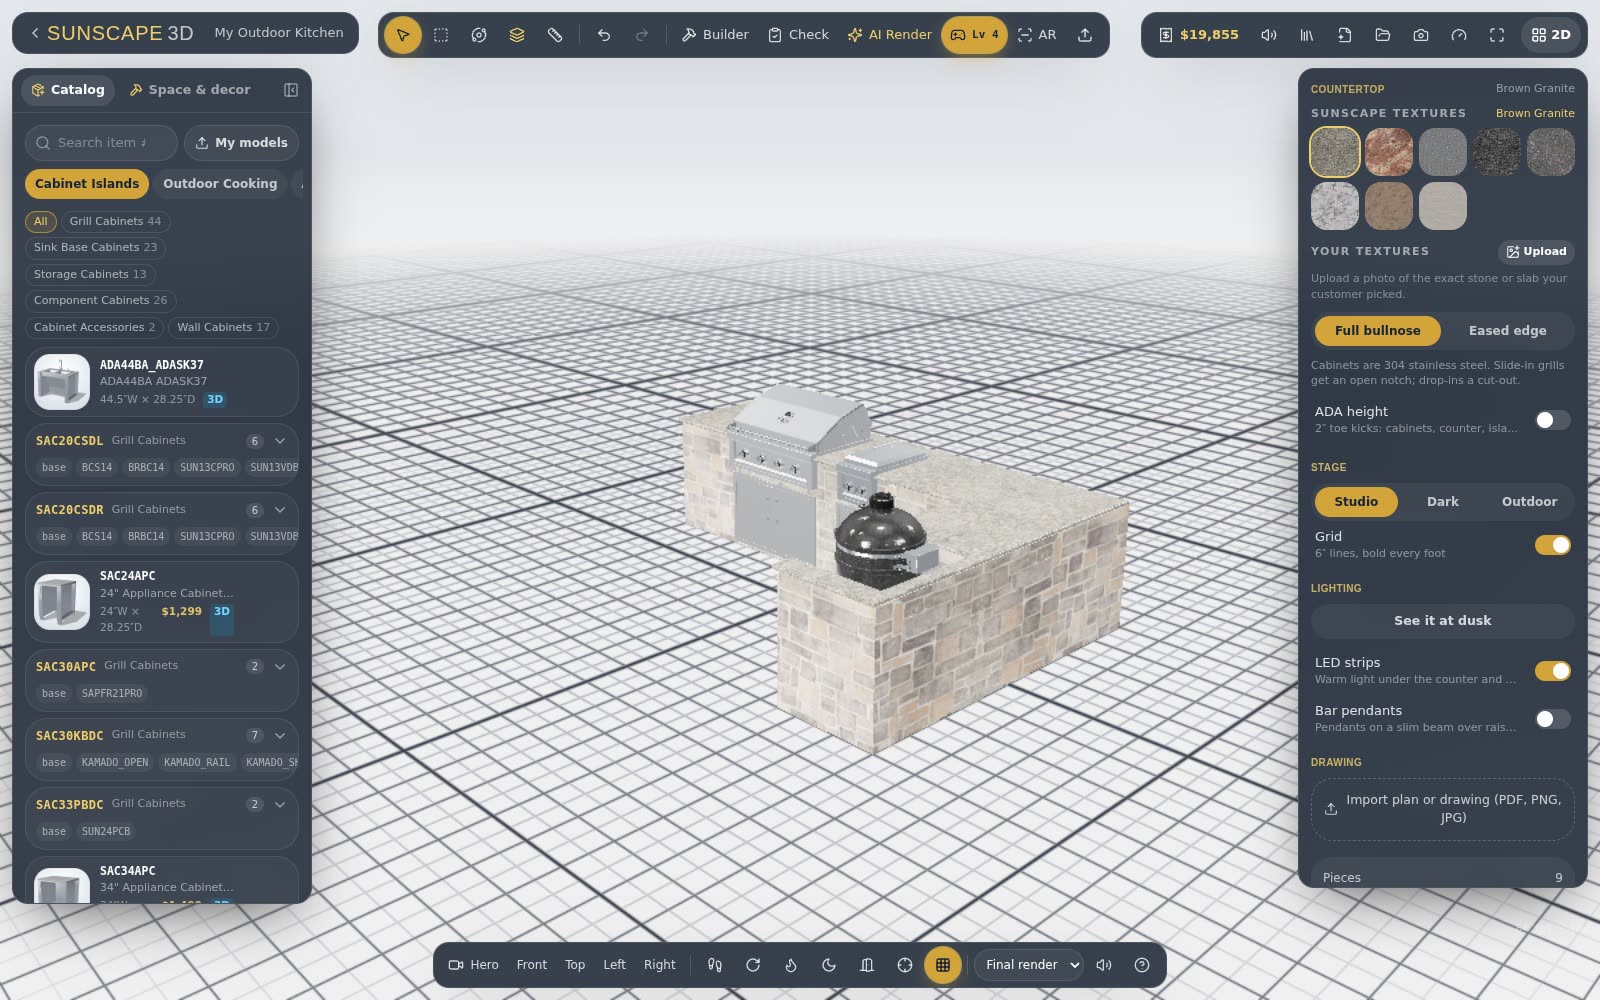Expand the SAC30KBDC cabinet group

[x=280, y=735]
